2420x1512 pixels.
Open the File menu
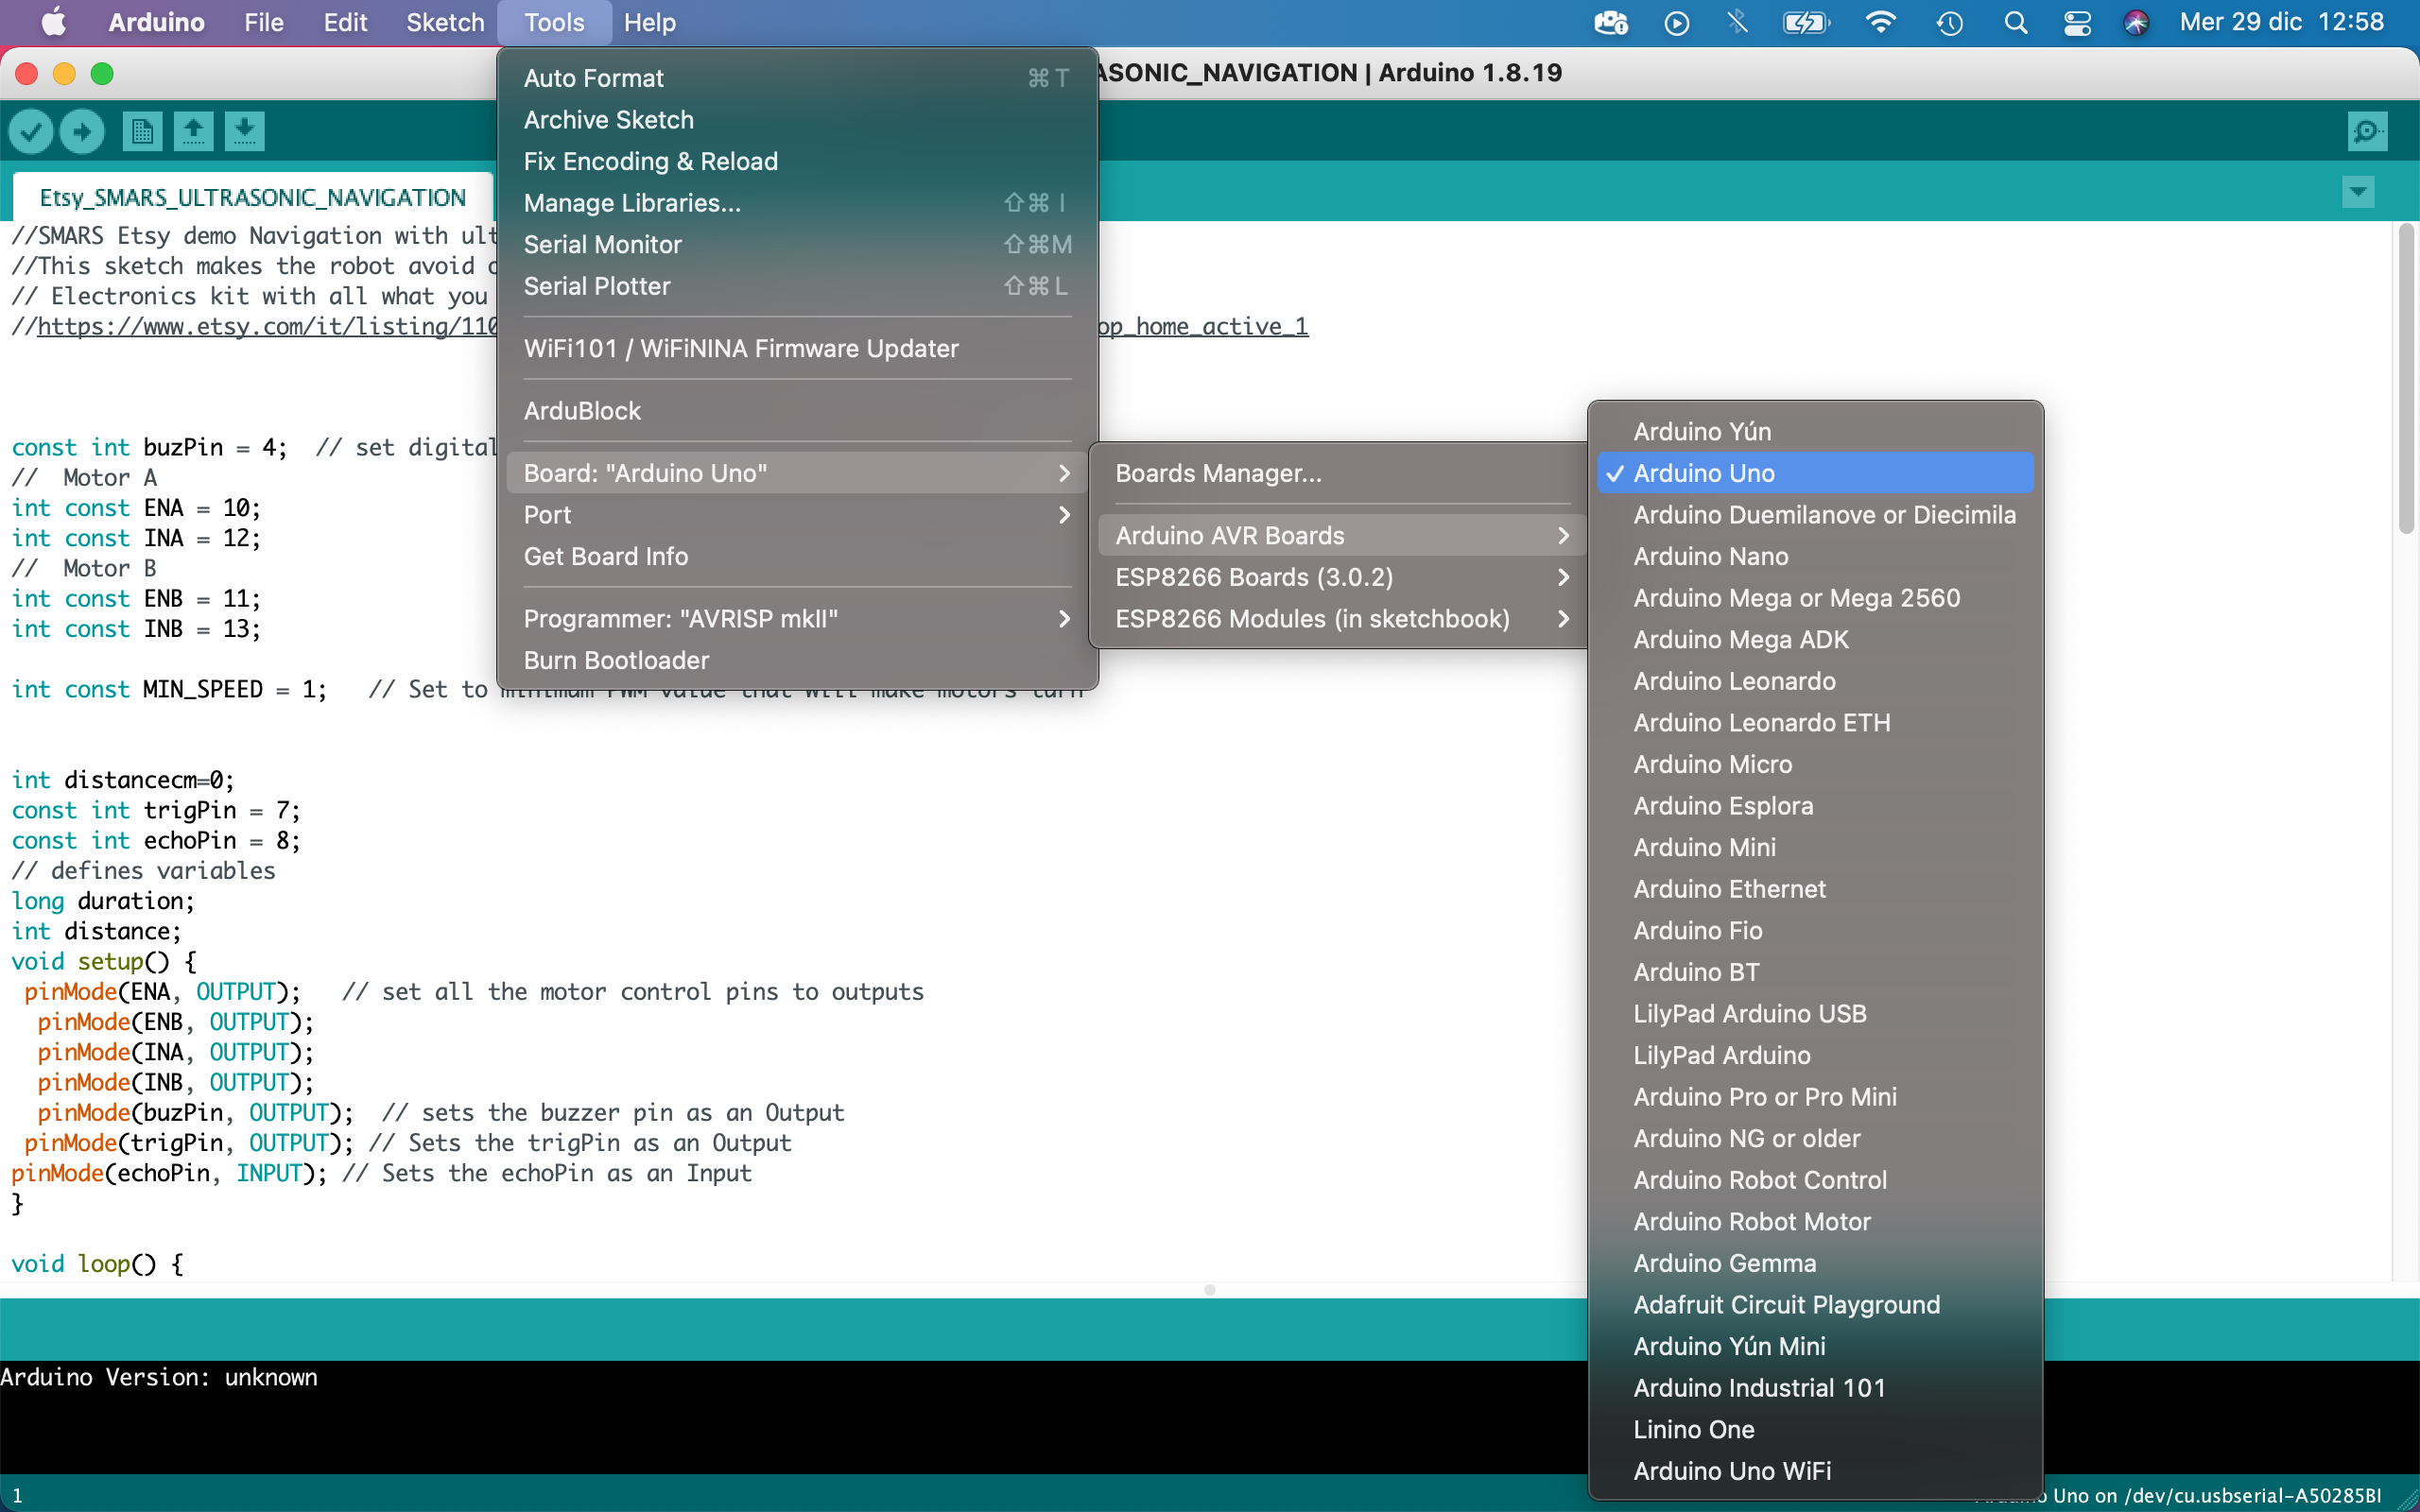264,22
